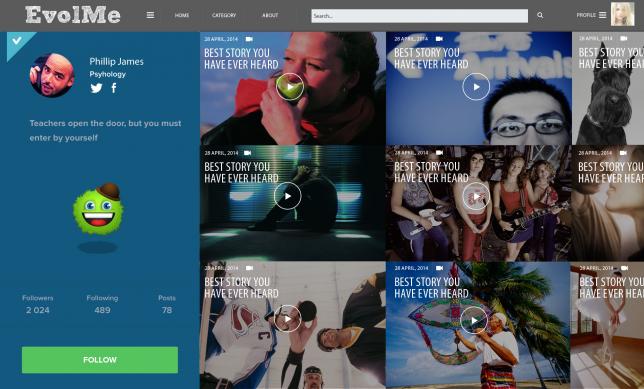Open the CATEGORY menu item

(x=224, y=16)
